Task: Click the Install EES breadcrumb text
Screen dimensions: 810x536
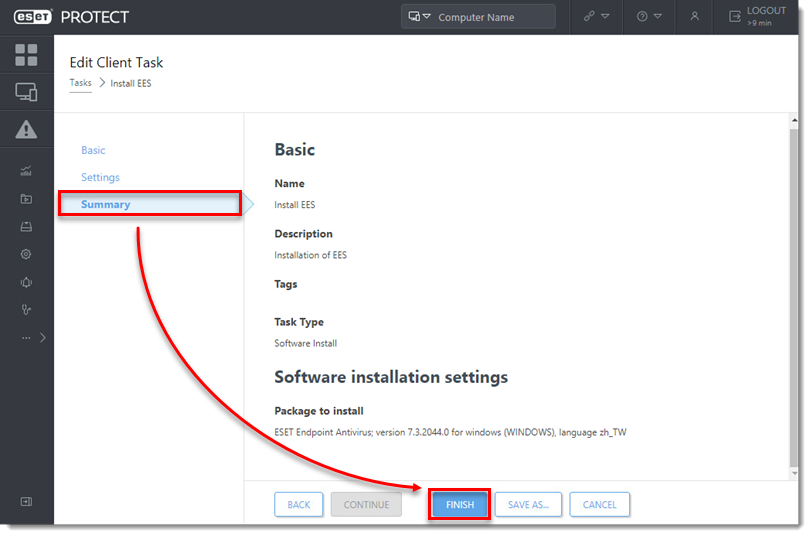Action: coord(131,83)
